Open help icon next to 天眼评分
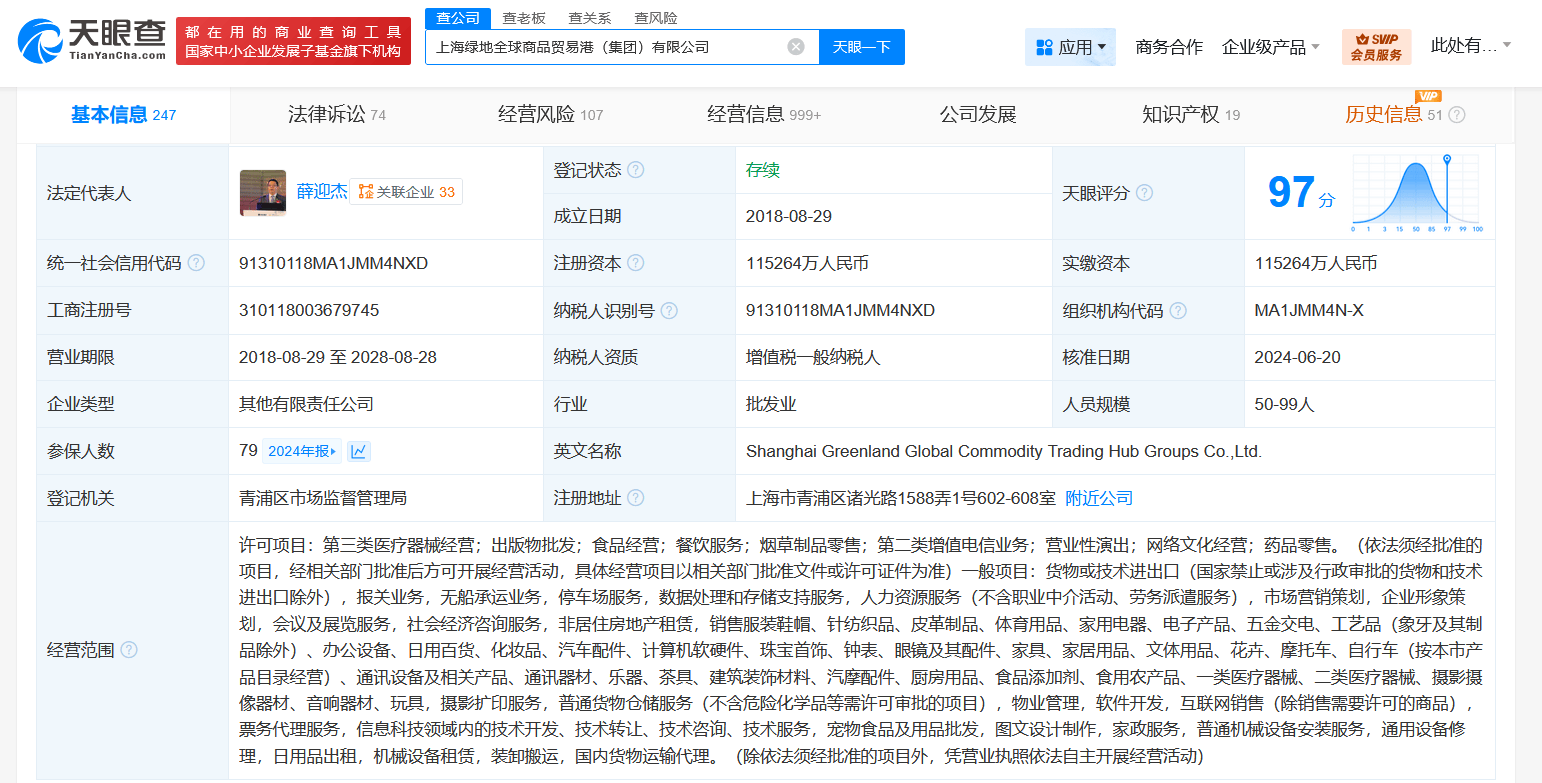 [x=1144, y=193]
